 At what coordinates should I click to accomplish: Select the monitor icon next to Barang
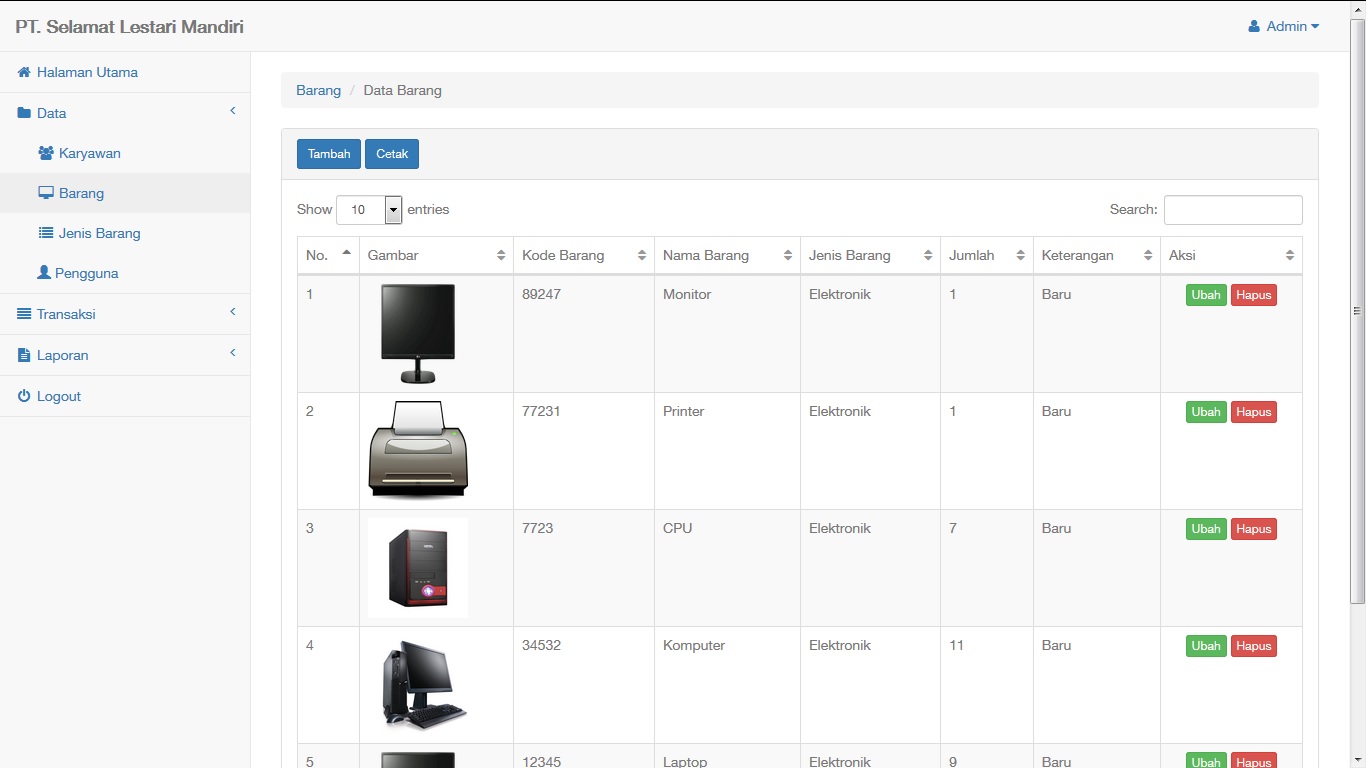48,193
